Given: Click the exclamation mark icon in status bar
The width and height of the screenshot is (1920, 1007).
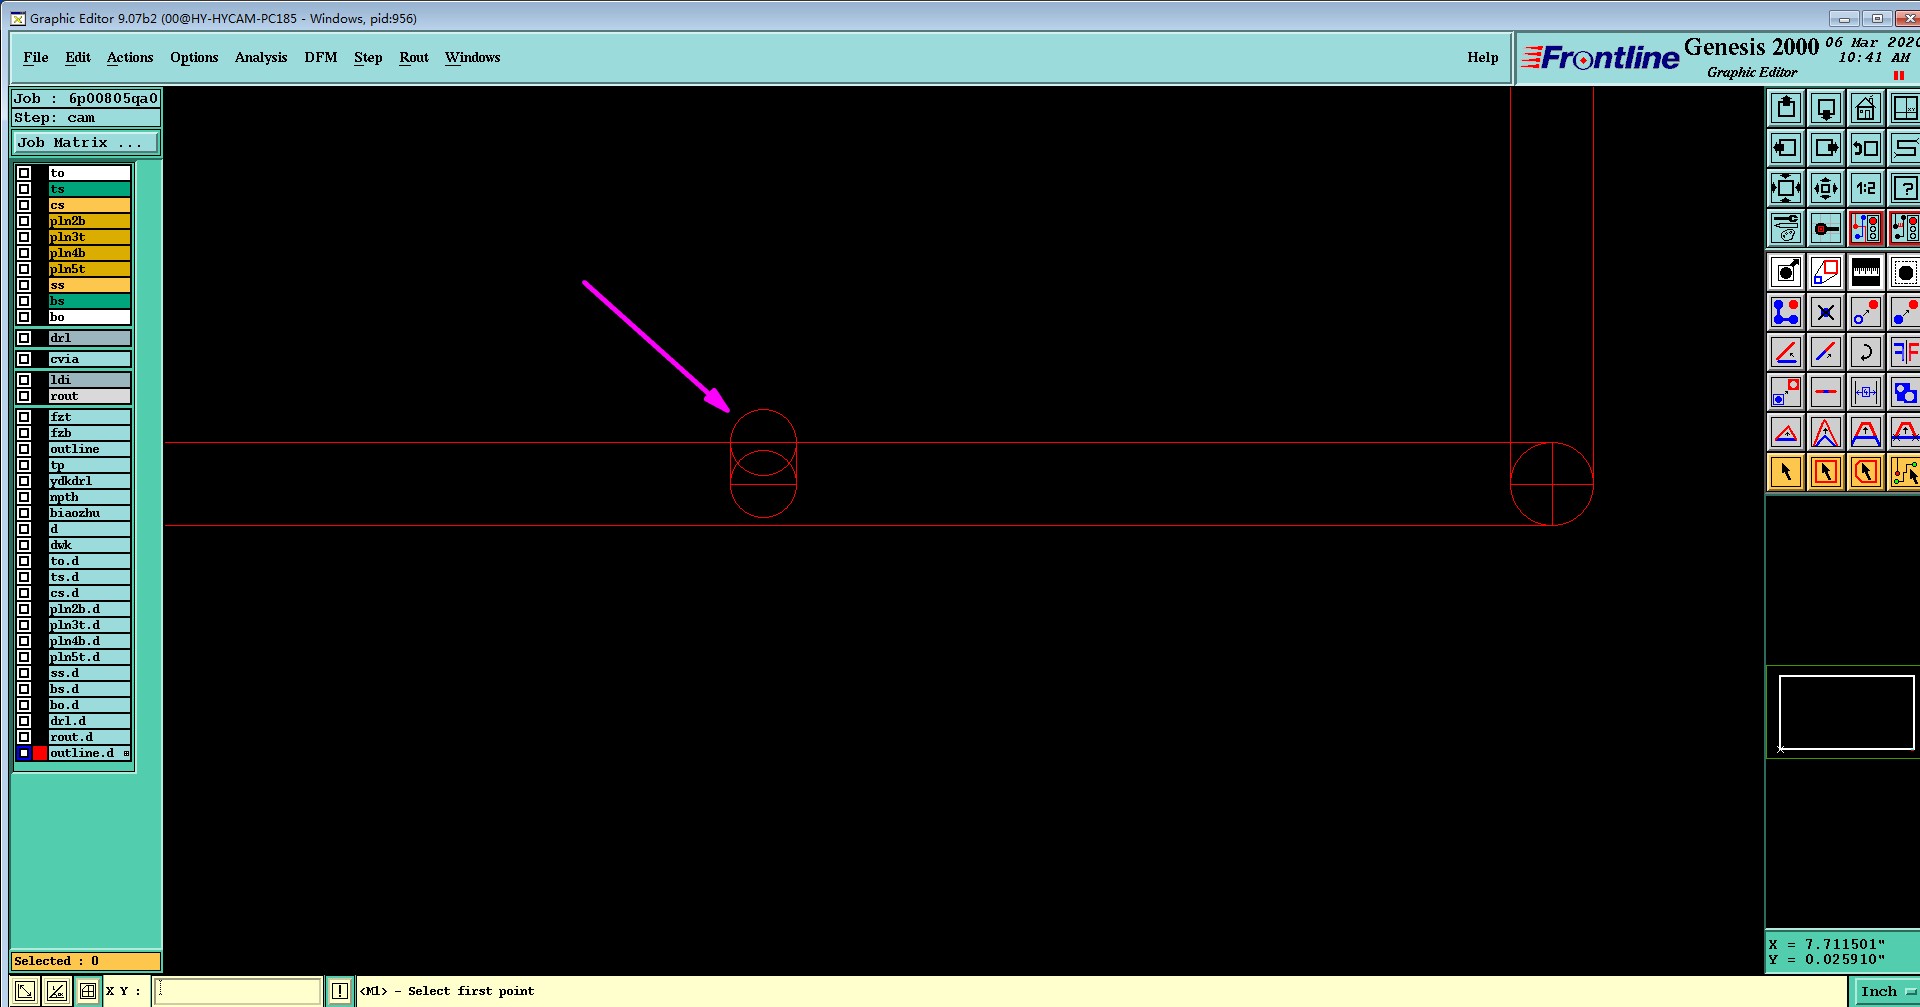Looking at the screenshot, I should (340, 991).
